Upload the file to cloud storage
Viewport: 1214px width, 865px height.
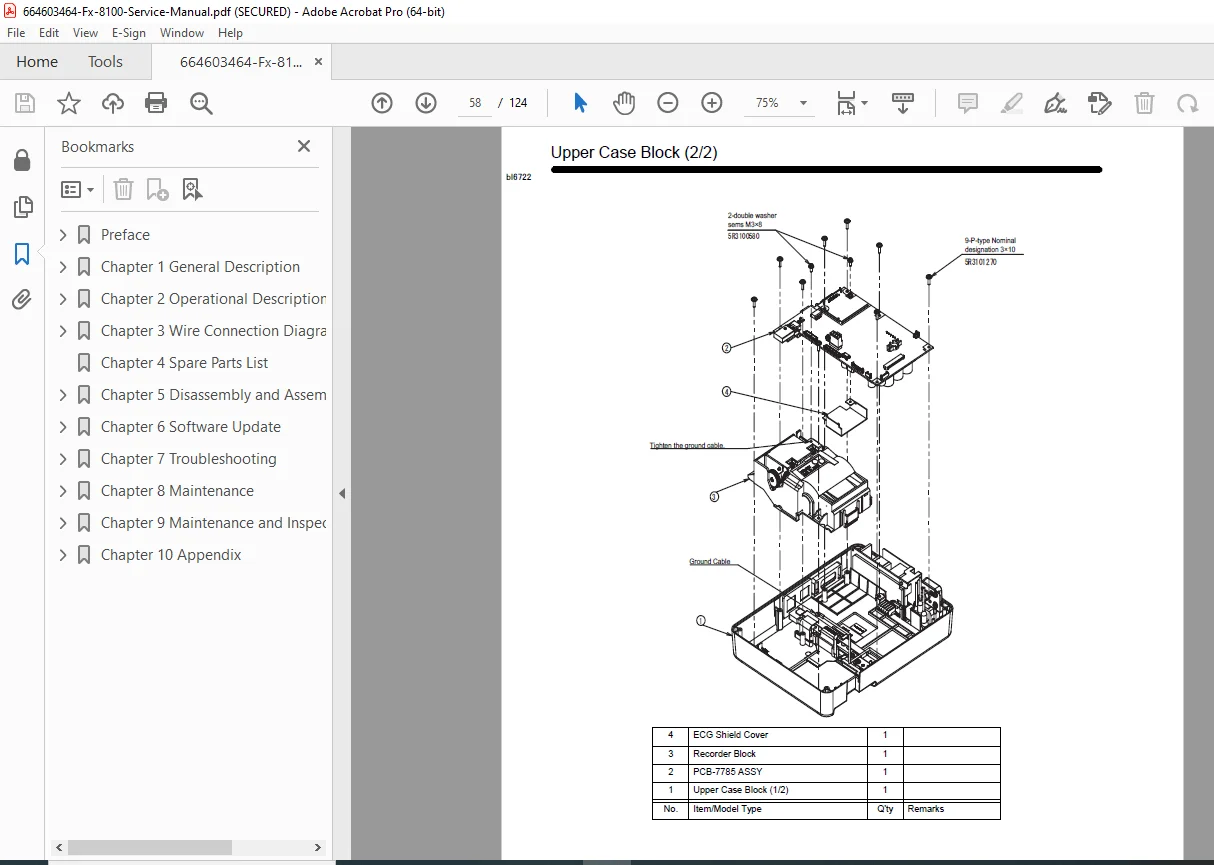click(x=113, y=103)
